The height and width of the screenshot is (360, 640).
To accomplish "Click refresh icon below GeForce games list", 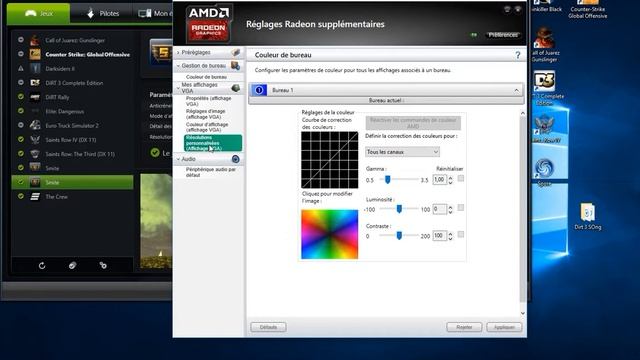I will pyautogui.click(x=42, y=265).
